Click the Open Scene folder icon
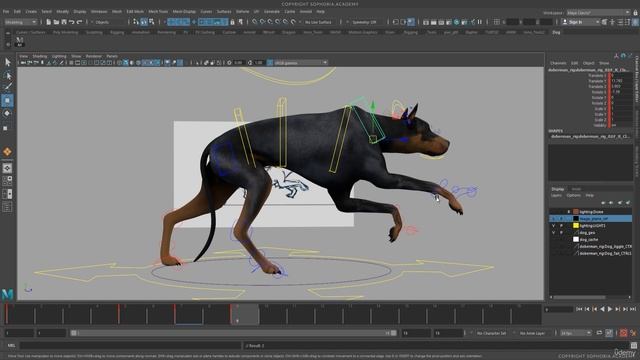This screenshot has width=640, height=360. pos(56,22)
